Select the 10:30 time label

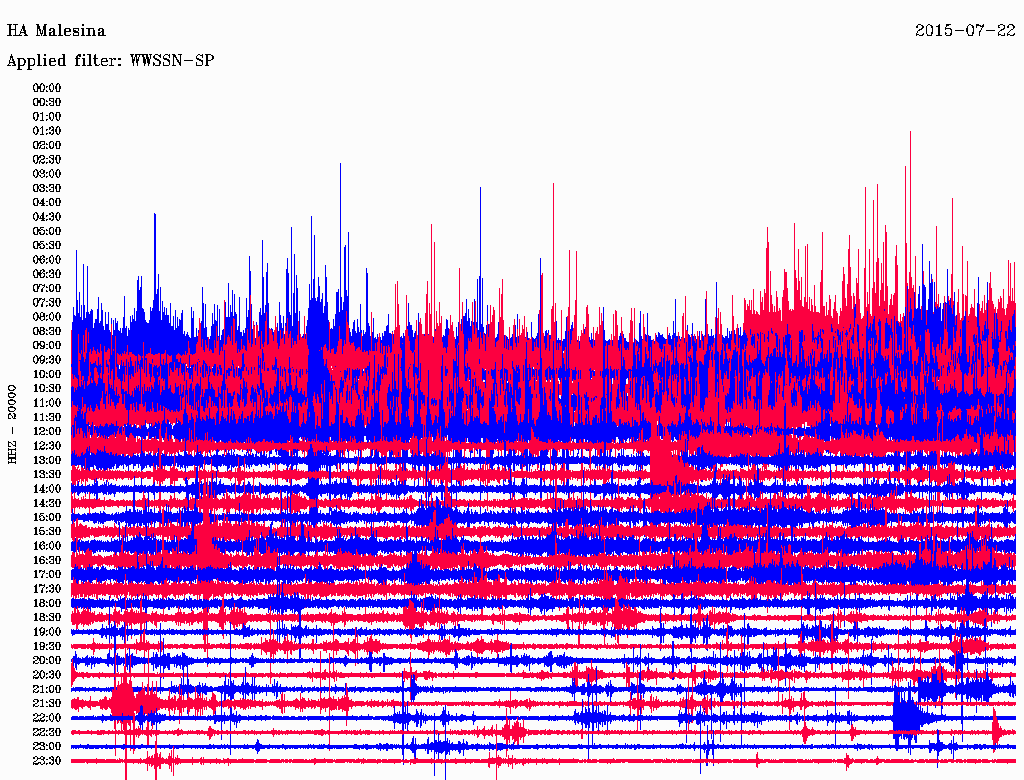coord(47,389)
